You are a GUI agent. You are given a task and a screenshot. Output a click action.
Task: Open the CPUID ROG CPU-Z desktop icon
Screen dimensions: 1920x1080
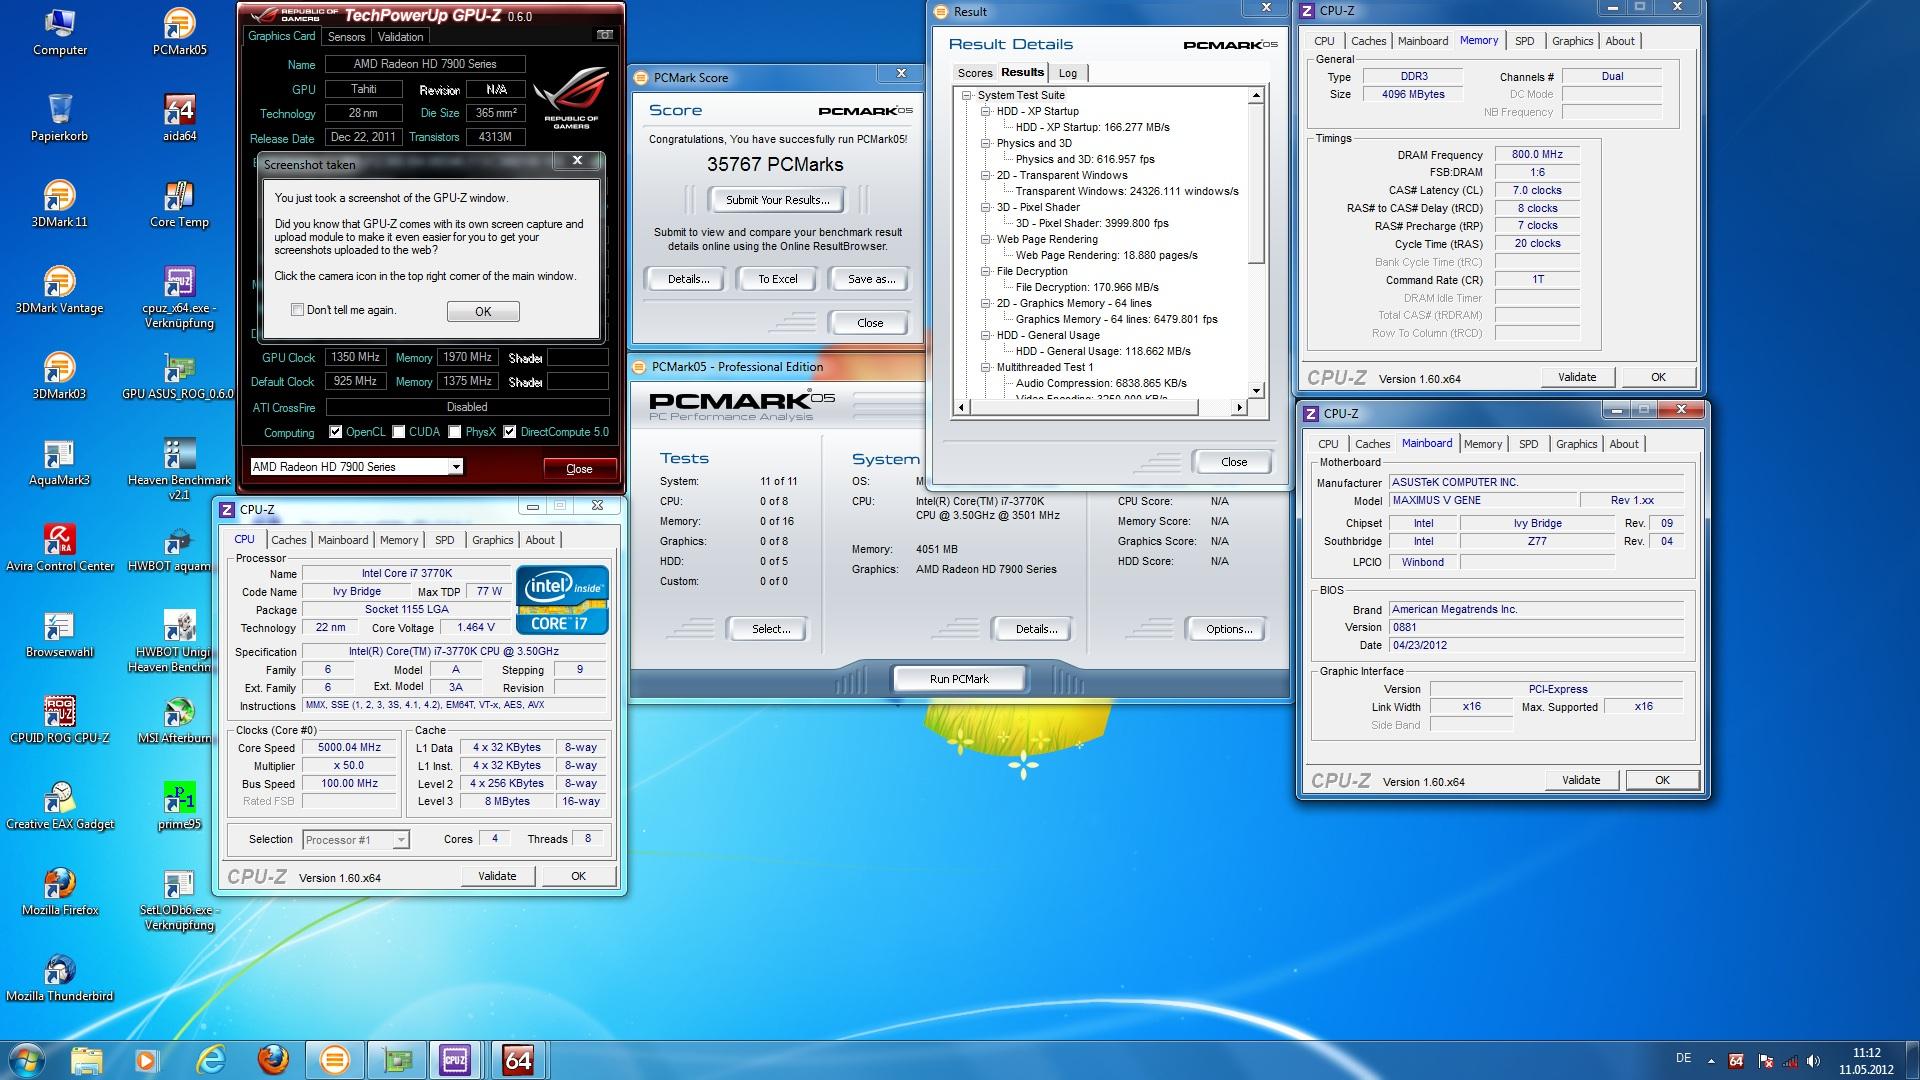pos(60,720)
